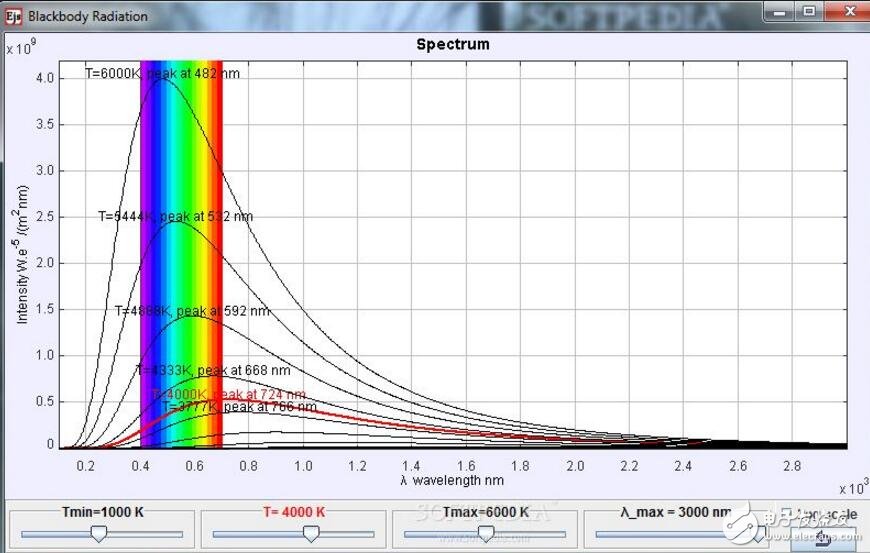Click the red T= 4000 K slider thumb
The image size is (870, 553).
click(310, 535)
